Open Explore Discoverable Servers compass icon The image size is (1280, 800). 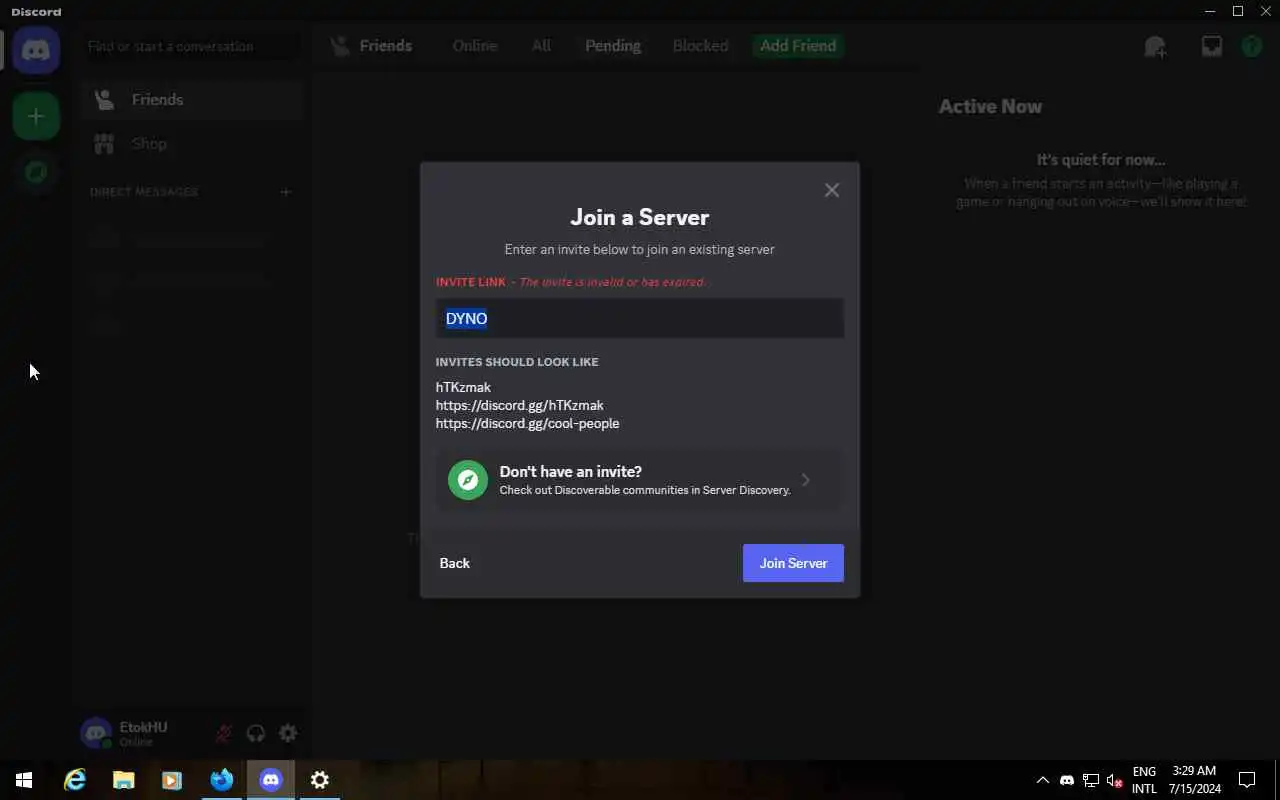click(x=36, y=172)
